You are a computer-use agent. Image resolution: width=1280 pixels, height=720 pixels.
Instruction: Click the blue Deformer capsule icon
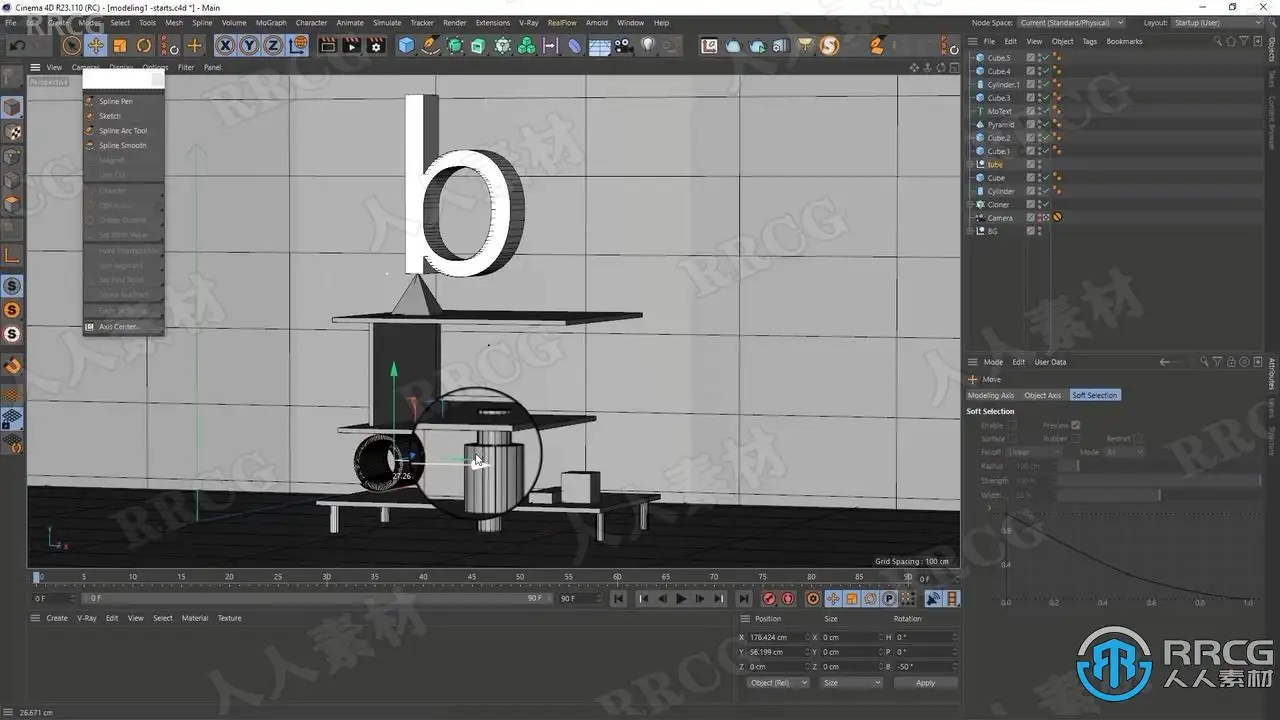(x=574, y=45)
